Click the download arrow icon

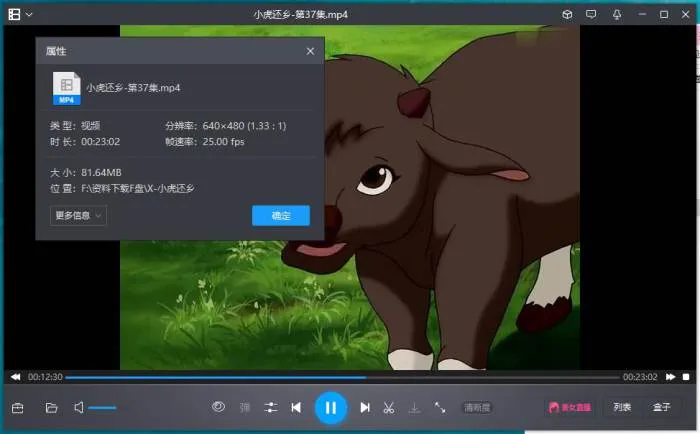coord(414,407)
